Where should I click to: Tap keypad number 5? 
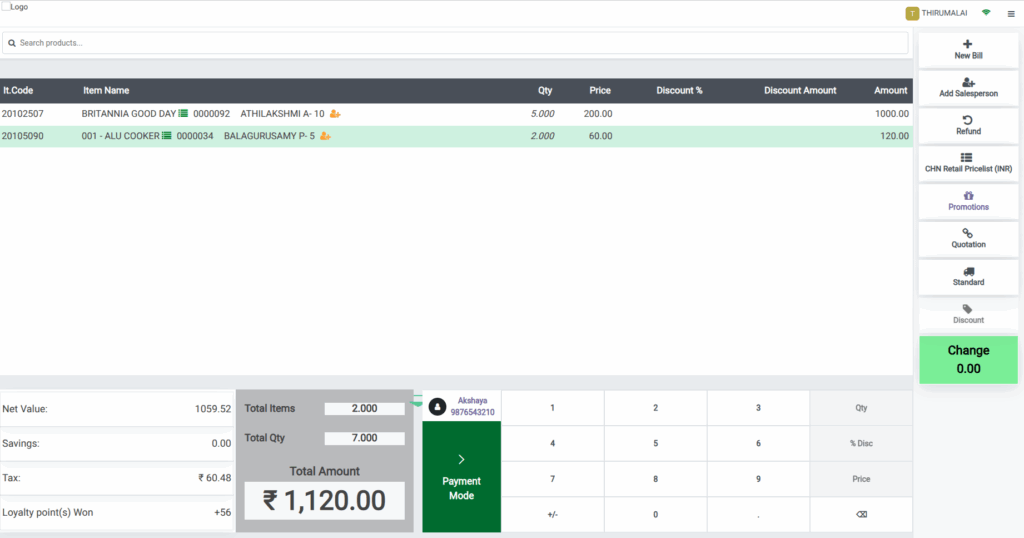point(656,443)
